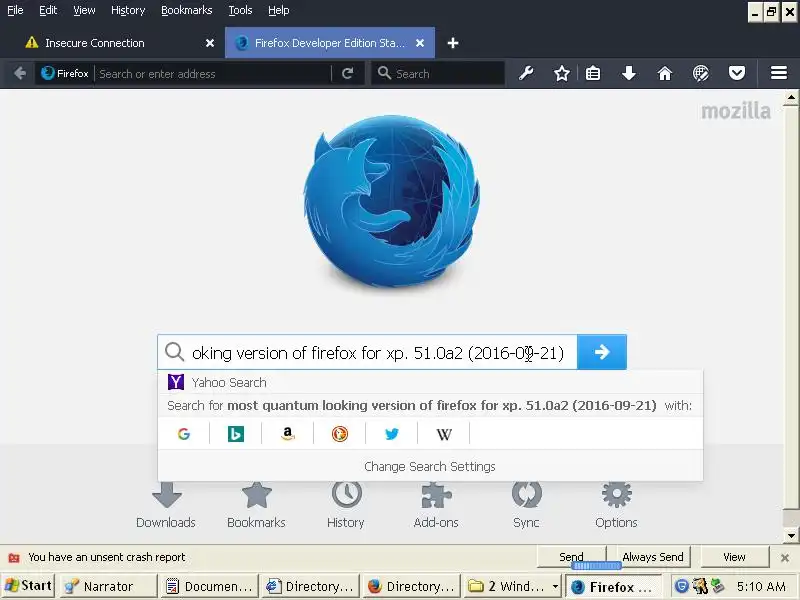Open the developer tools wrench icon
This screenshot has height=600, width=800.
pyautogui.click(x=526, y=73)
